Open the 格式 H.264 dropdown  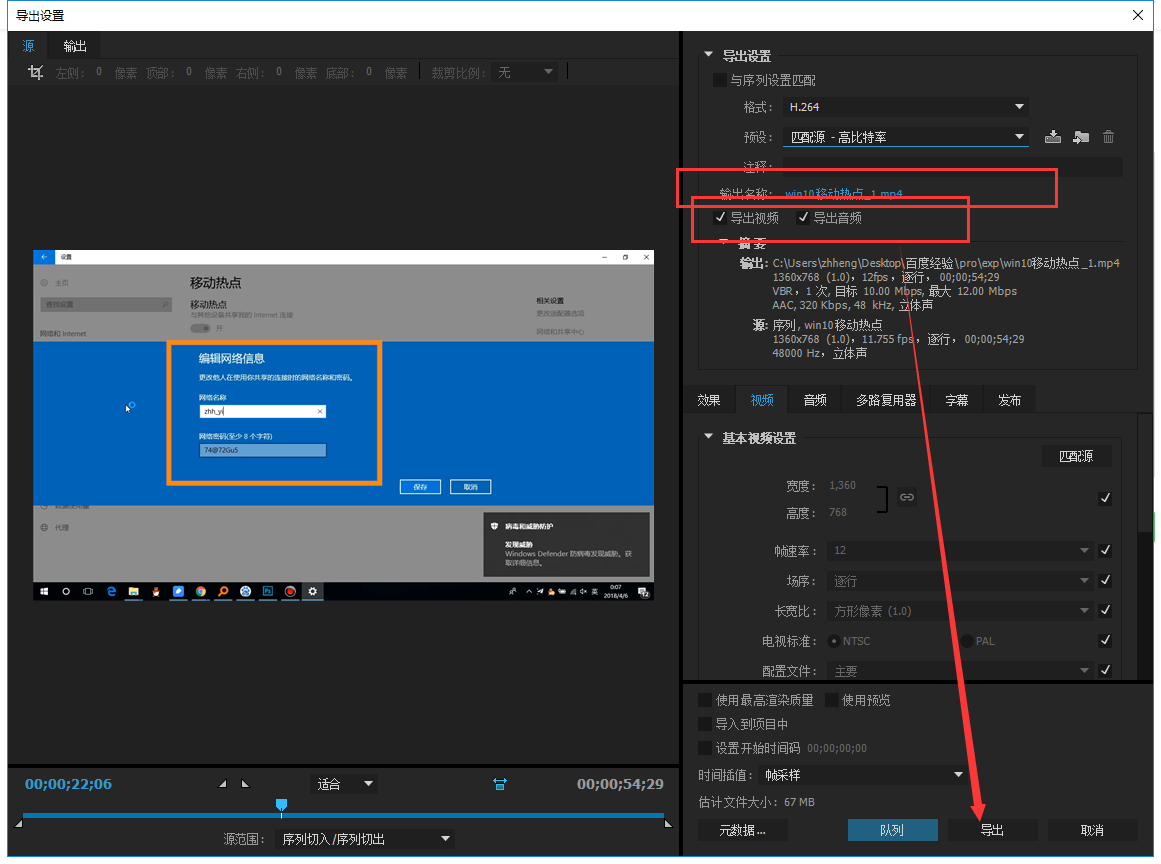click(x=905, y=107)
